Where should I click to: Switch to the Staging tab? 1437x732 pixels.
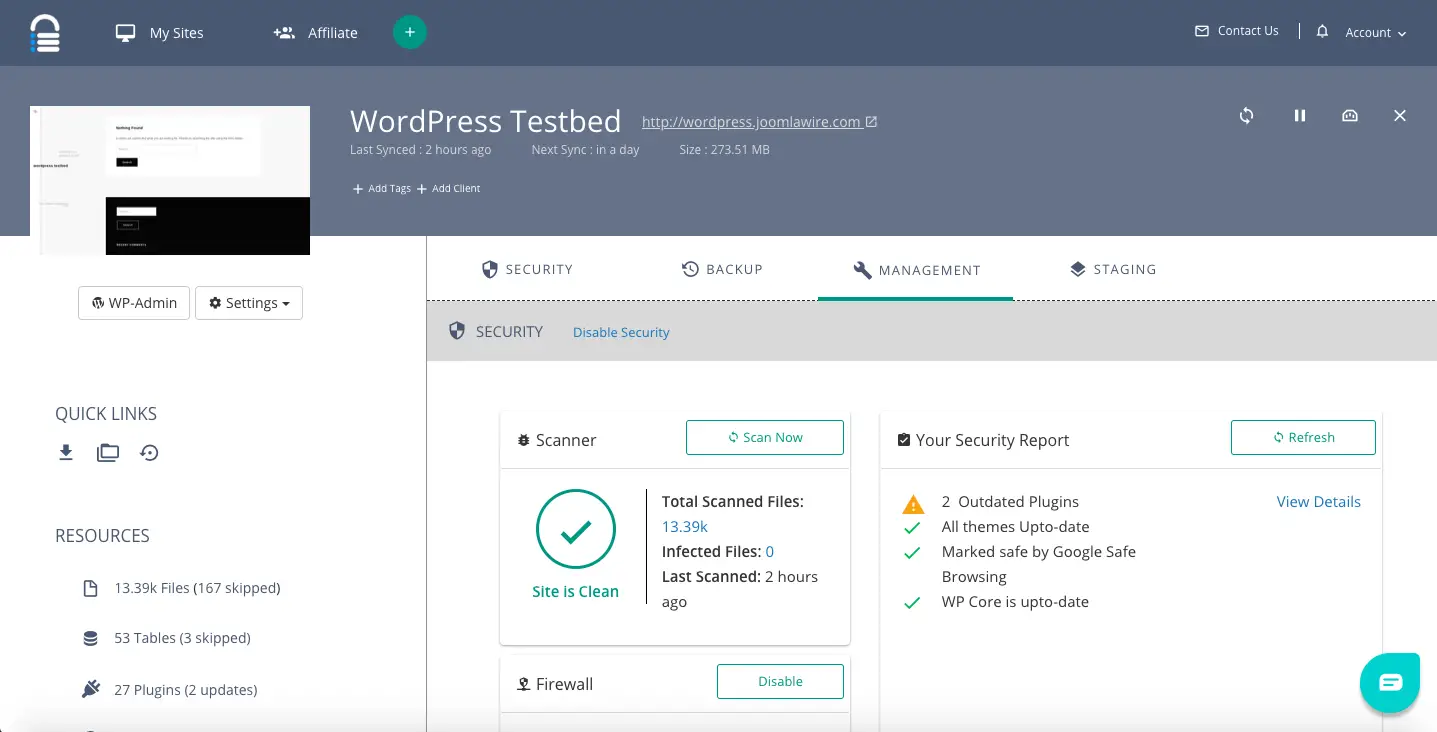[1113, 269]
